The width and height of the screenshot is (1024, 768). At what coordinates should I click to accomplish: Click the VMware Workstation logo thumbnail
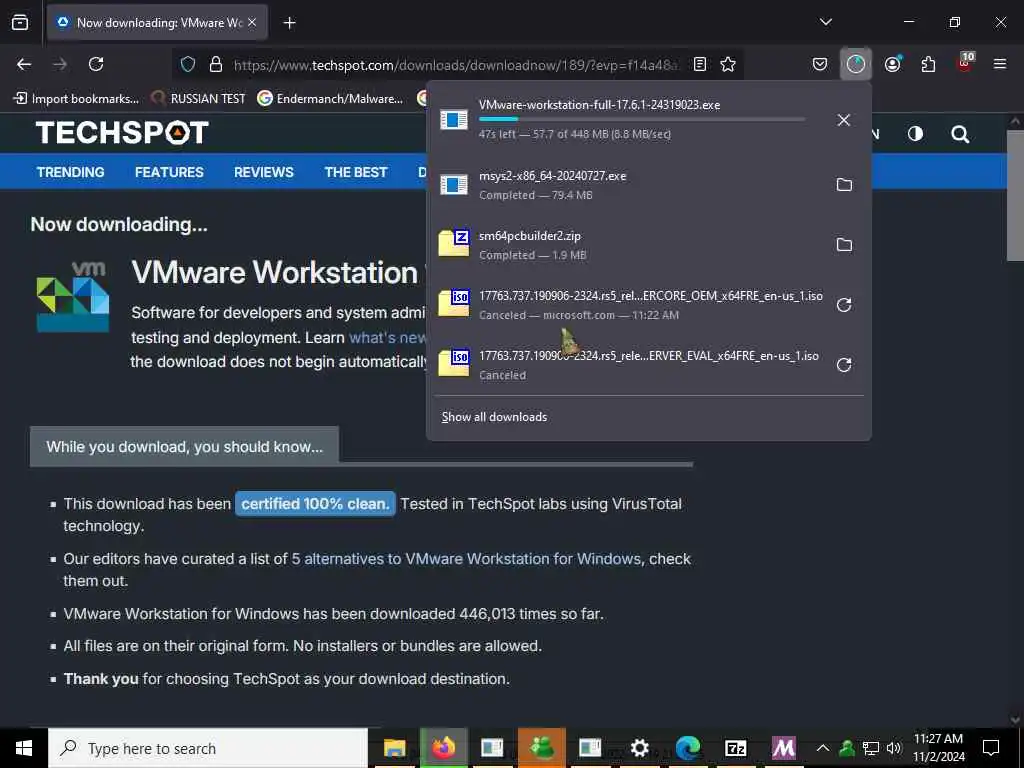[72, 296]
